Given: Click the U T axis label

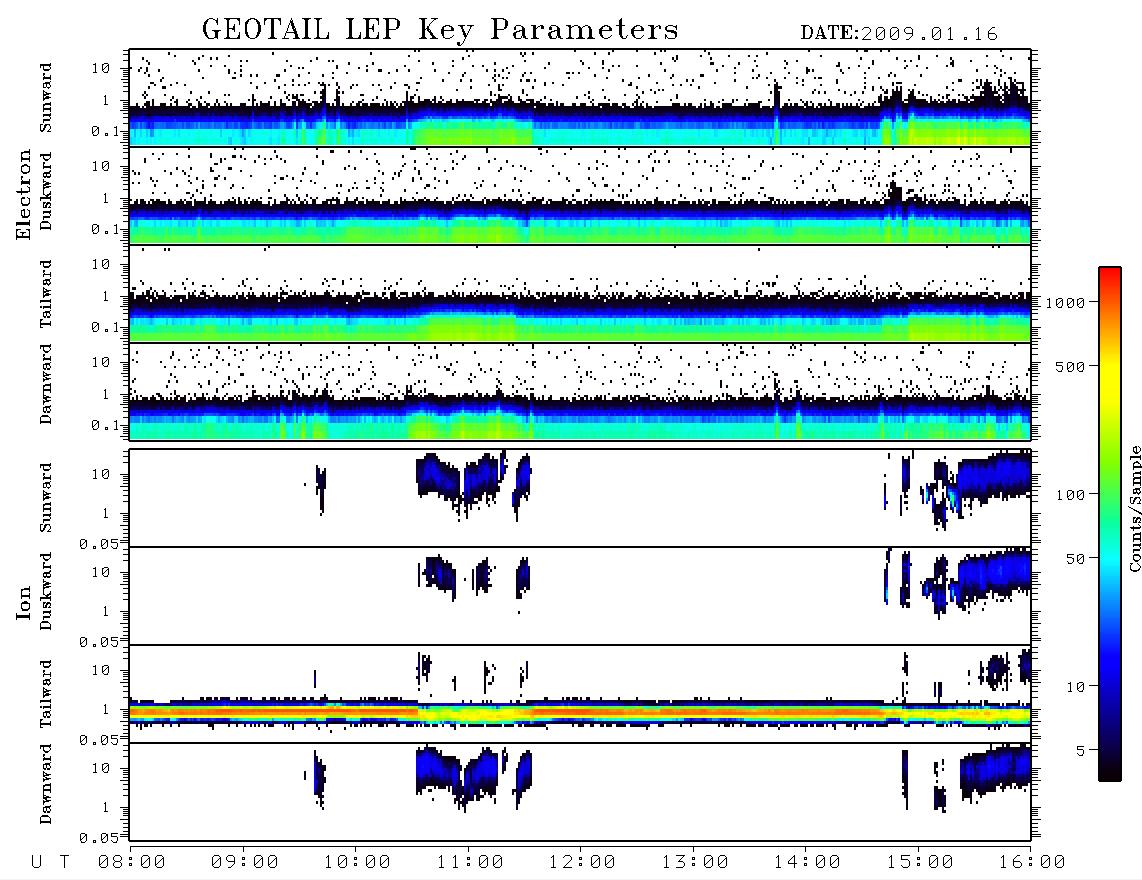Looking at the screenshot, I should pos(50,862).
